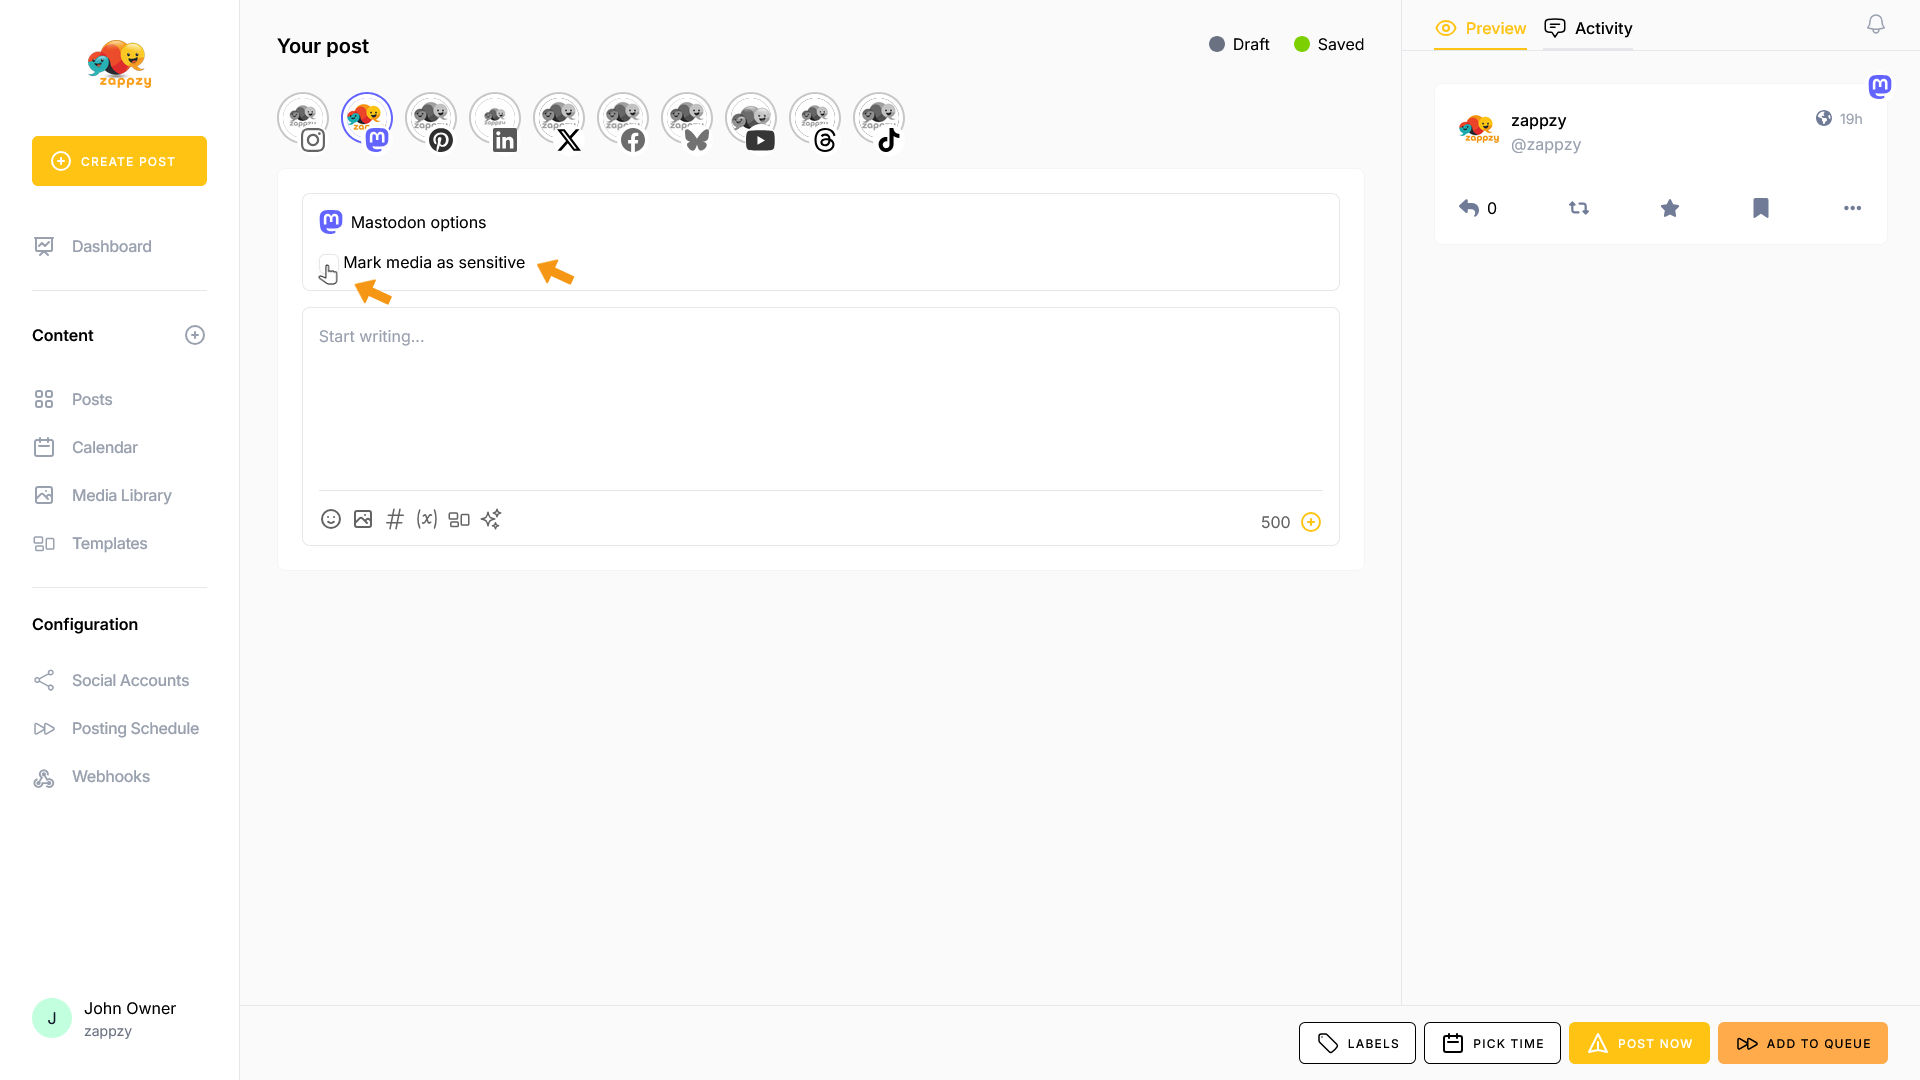Click the Pick Time button
1920x1080 pixels.
tap(1492, 1043)
